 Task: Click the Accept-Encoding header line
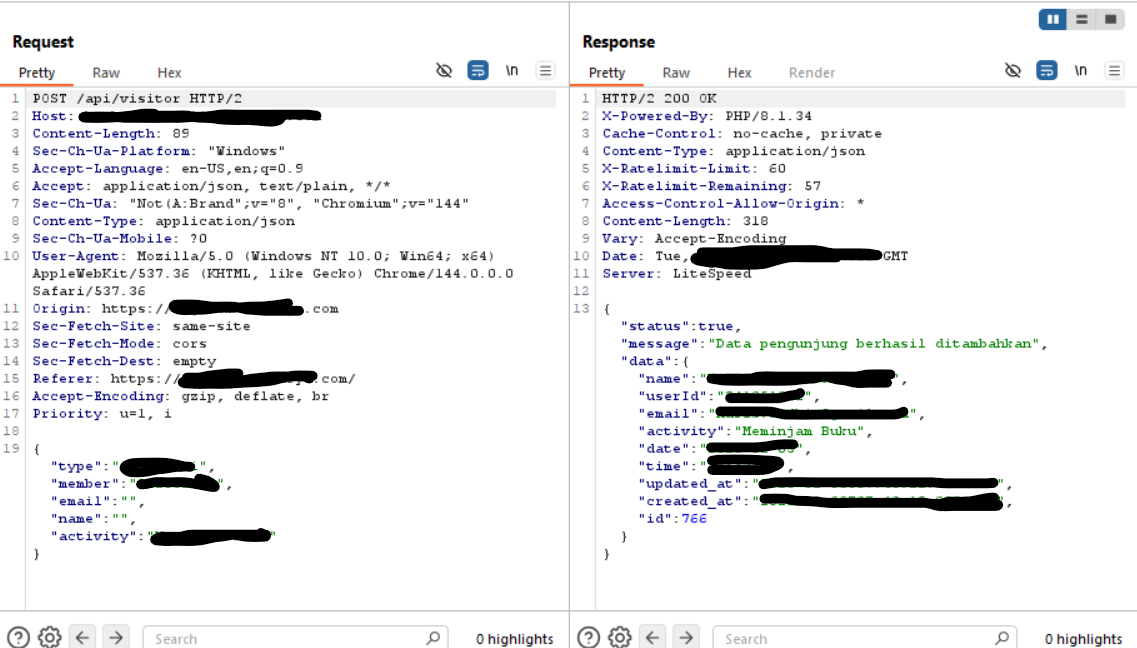pyautogui.click(x=181, y=396)
